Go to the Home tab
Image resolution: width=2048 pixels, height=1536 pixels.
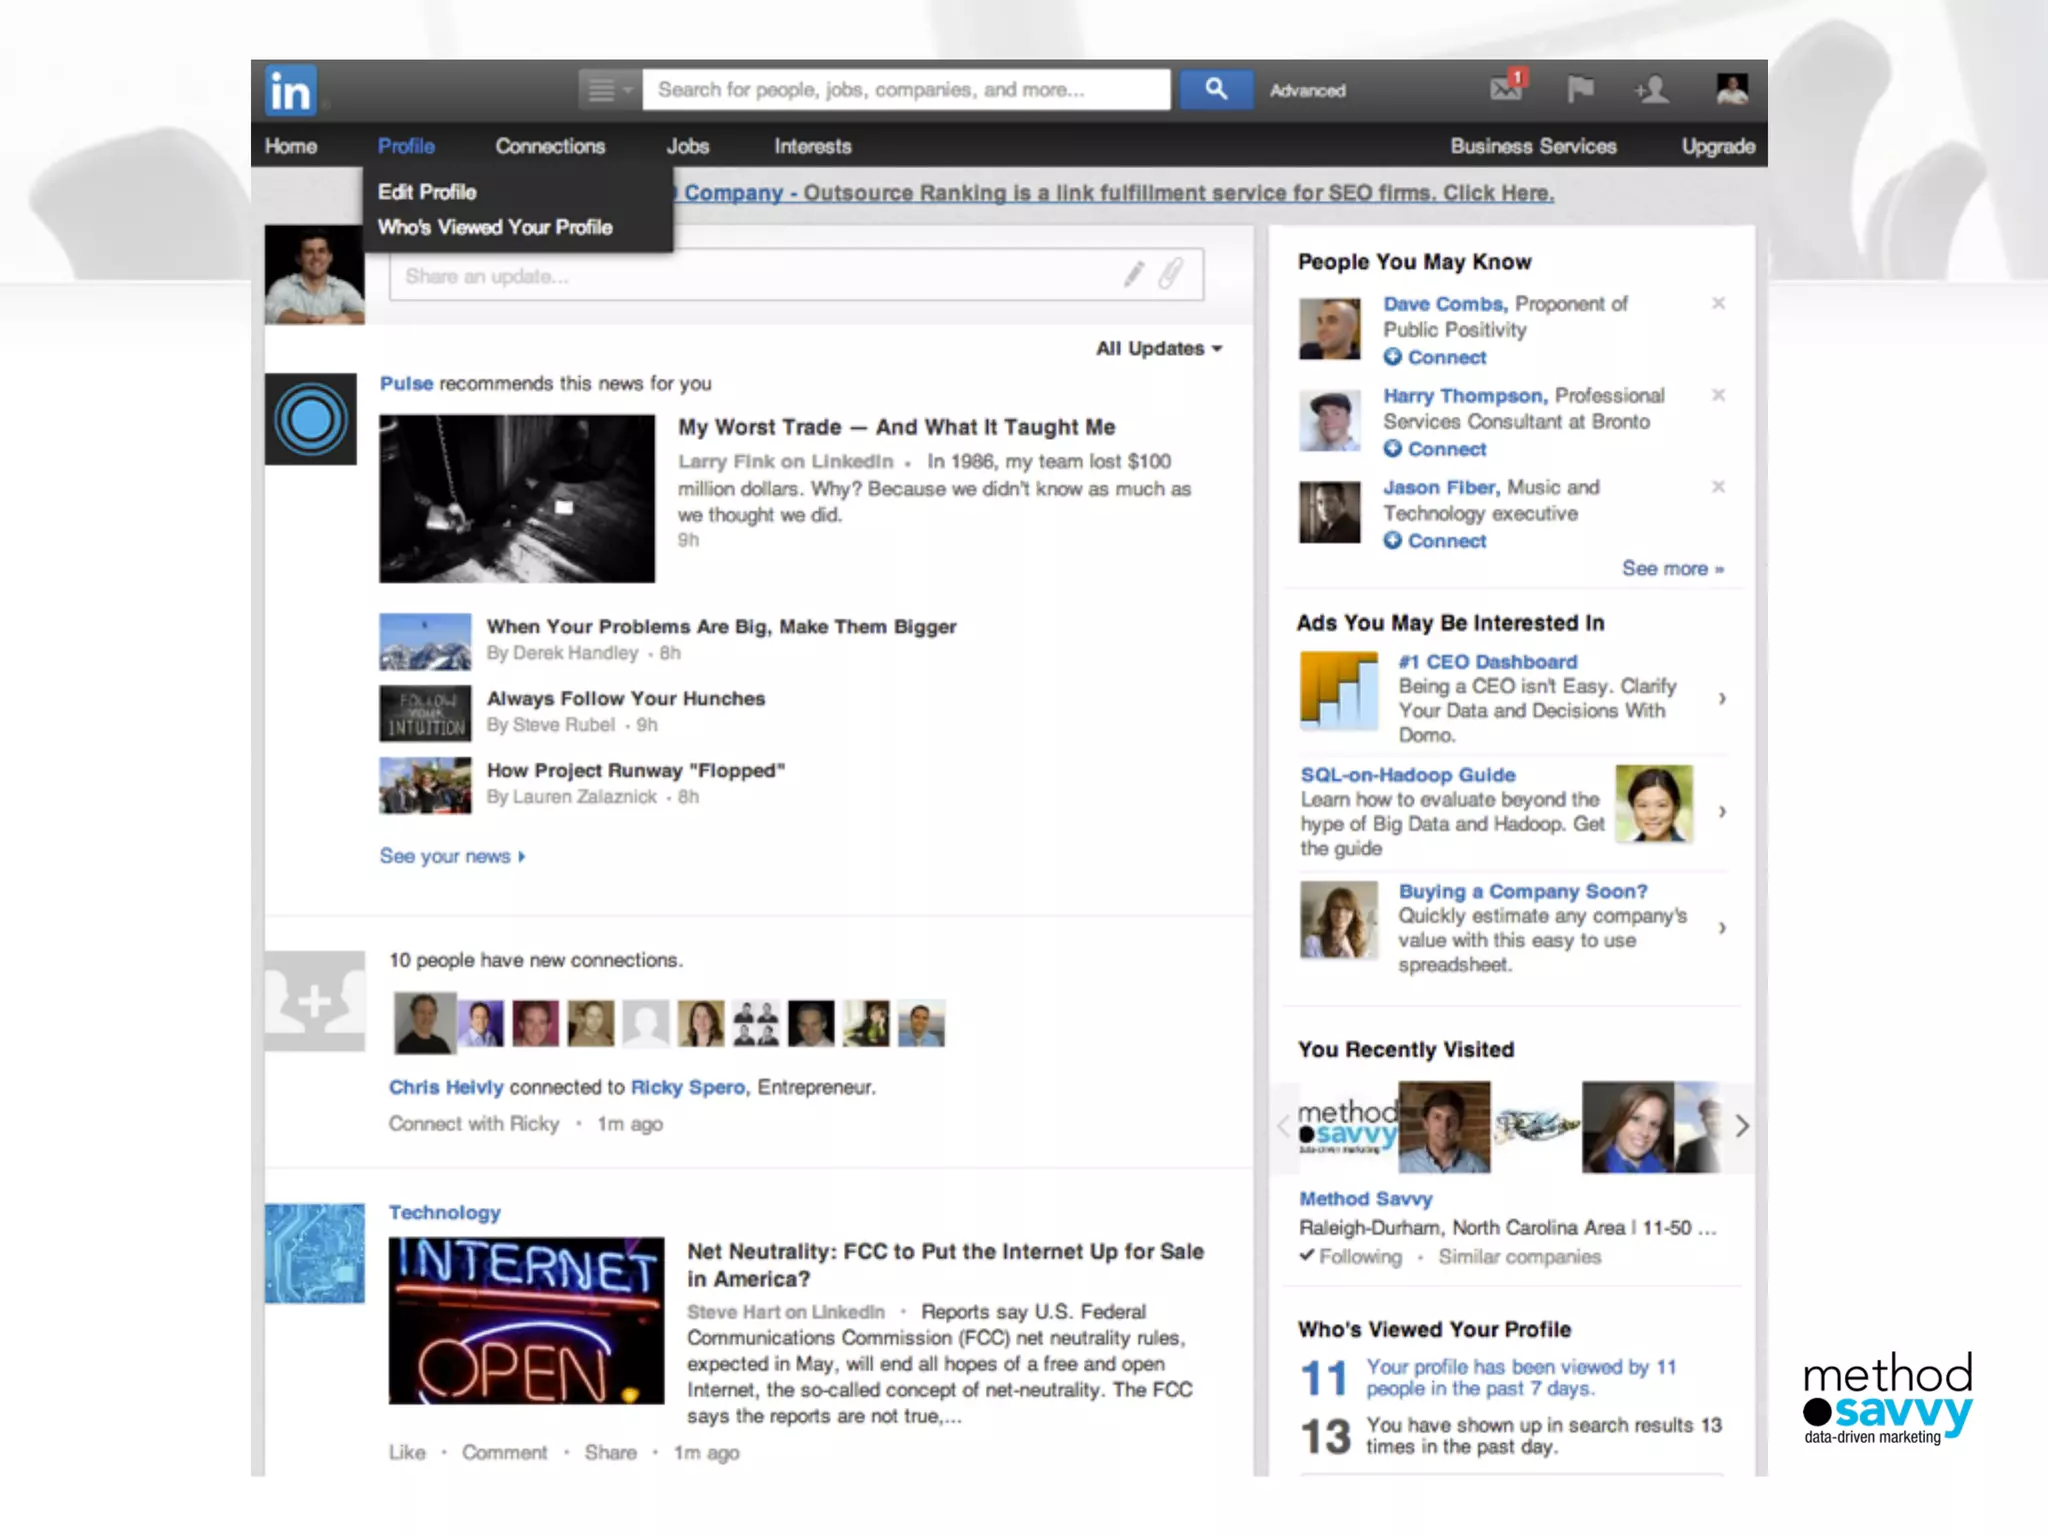[291, 146]
